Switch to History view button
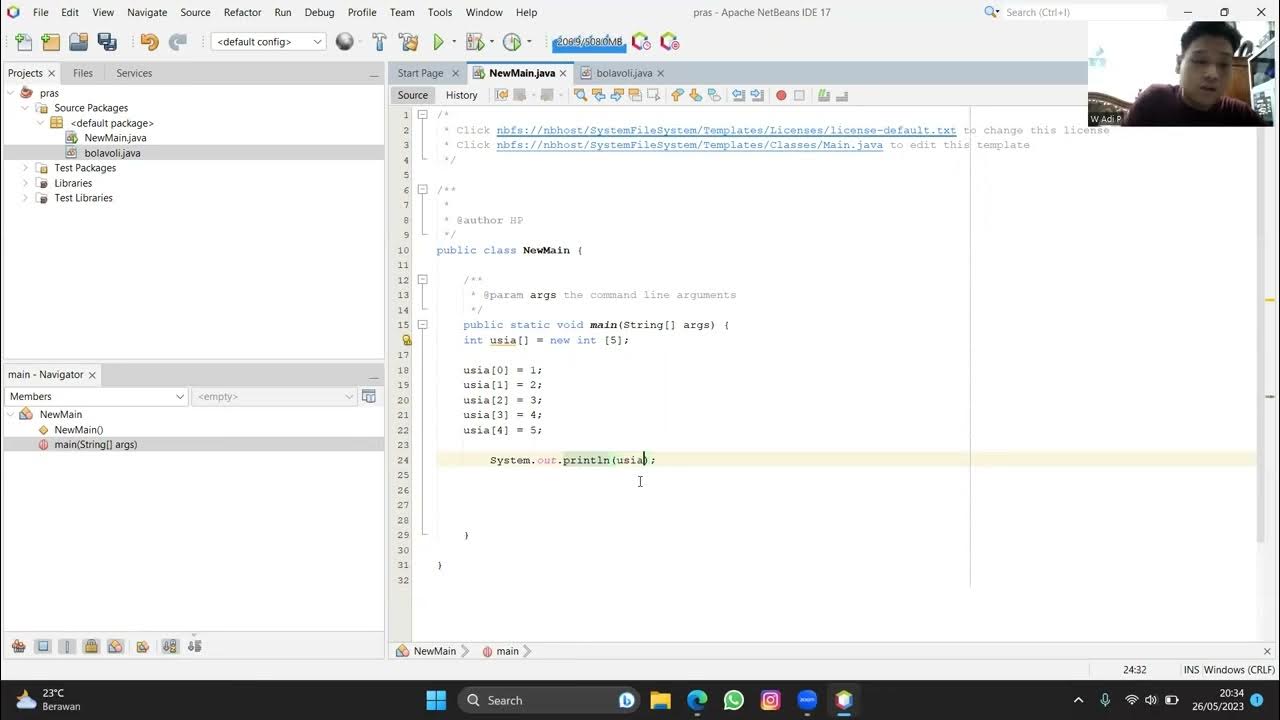This screenshot has height=720, width=1280. click(x=461, y=95)
